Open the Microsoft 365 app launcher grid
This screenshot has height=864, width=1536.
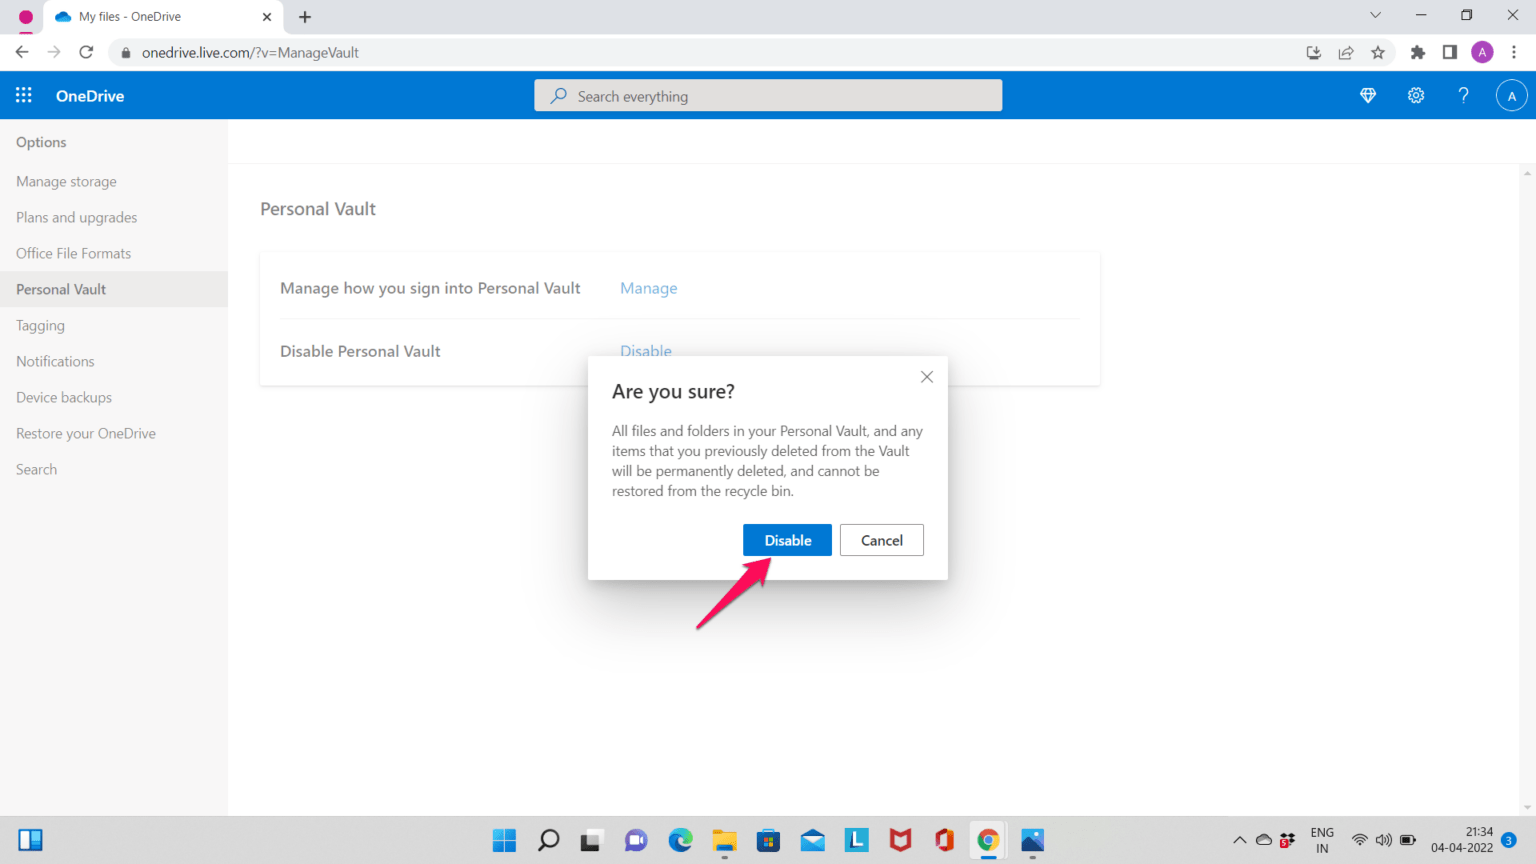click(23, 95)
